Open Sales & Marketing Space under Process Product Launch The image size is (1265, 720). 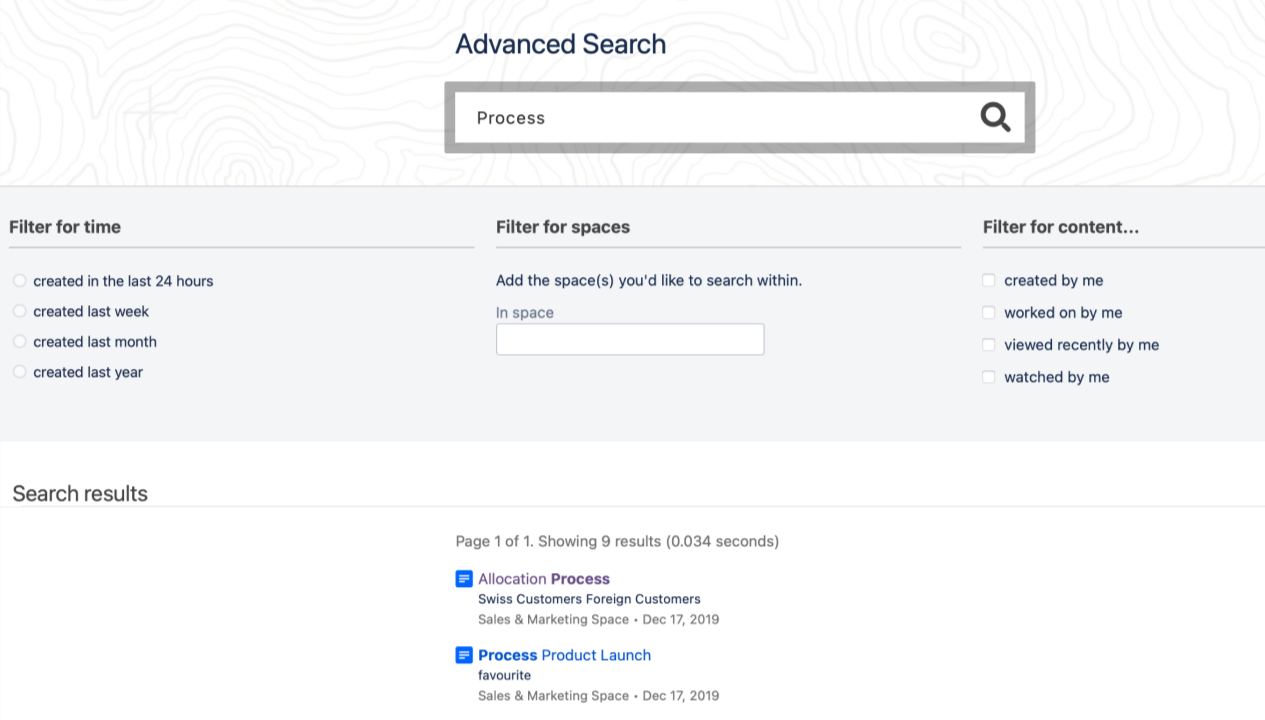[x=553, y=695]
